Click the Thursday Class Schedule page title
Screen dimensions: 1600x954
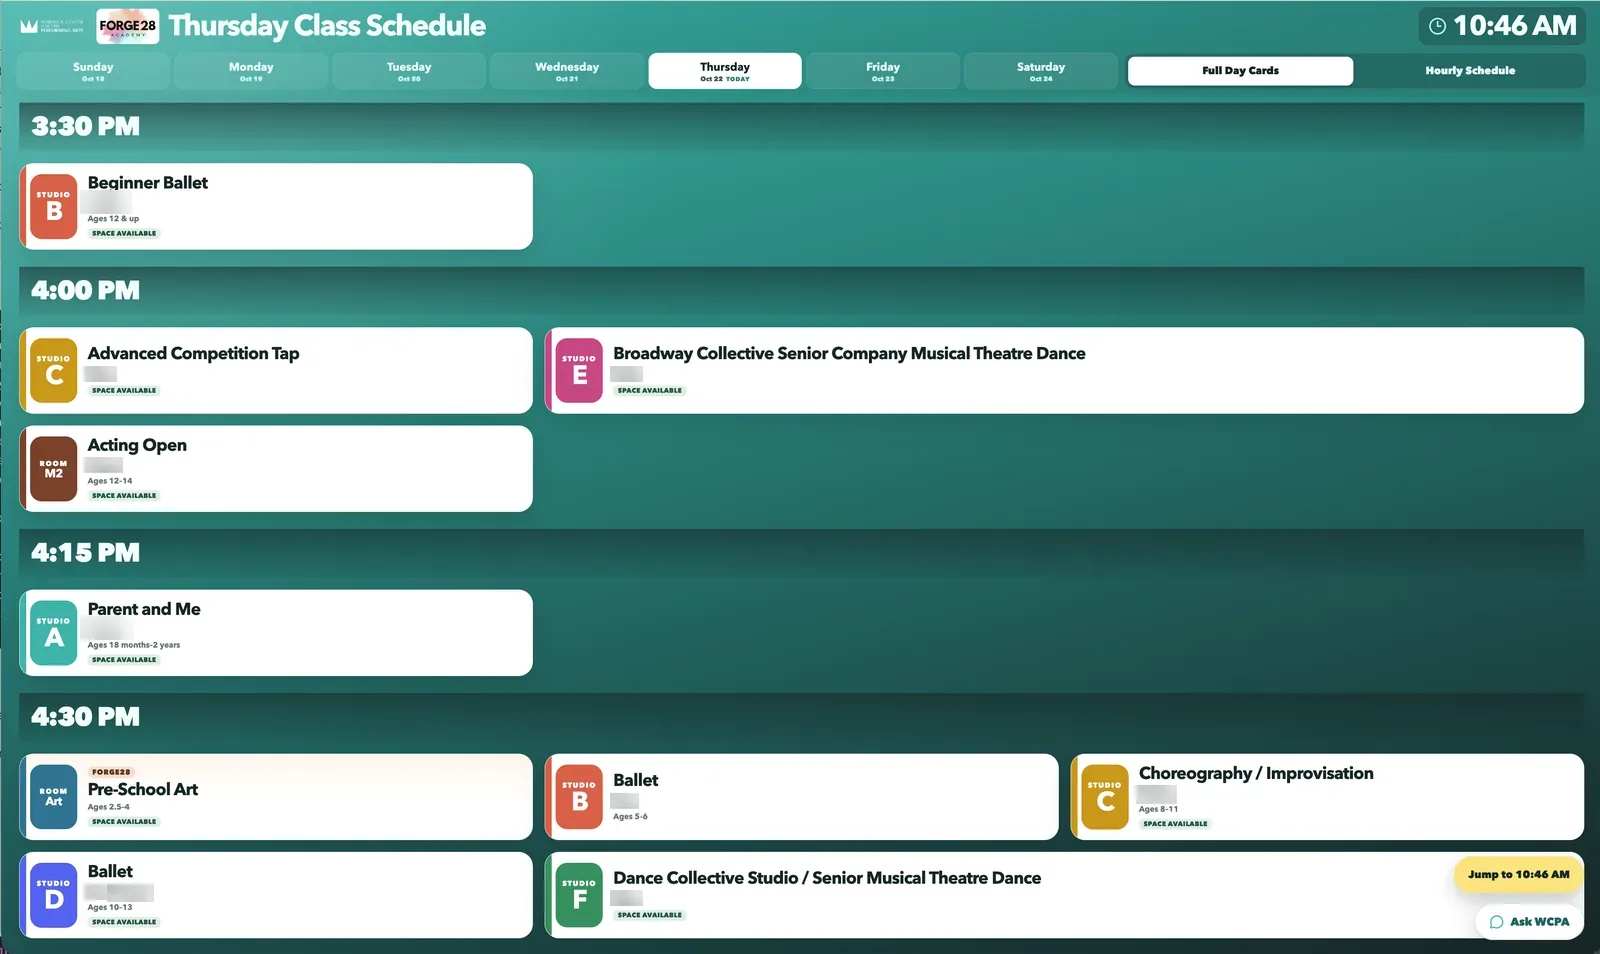(x=327, y=26)
